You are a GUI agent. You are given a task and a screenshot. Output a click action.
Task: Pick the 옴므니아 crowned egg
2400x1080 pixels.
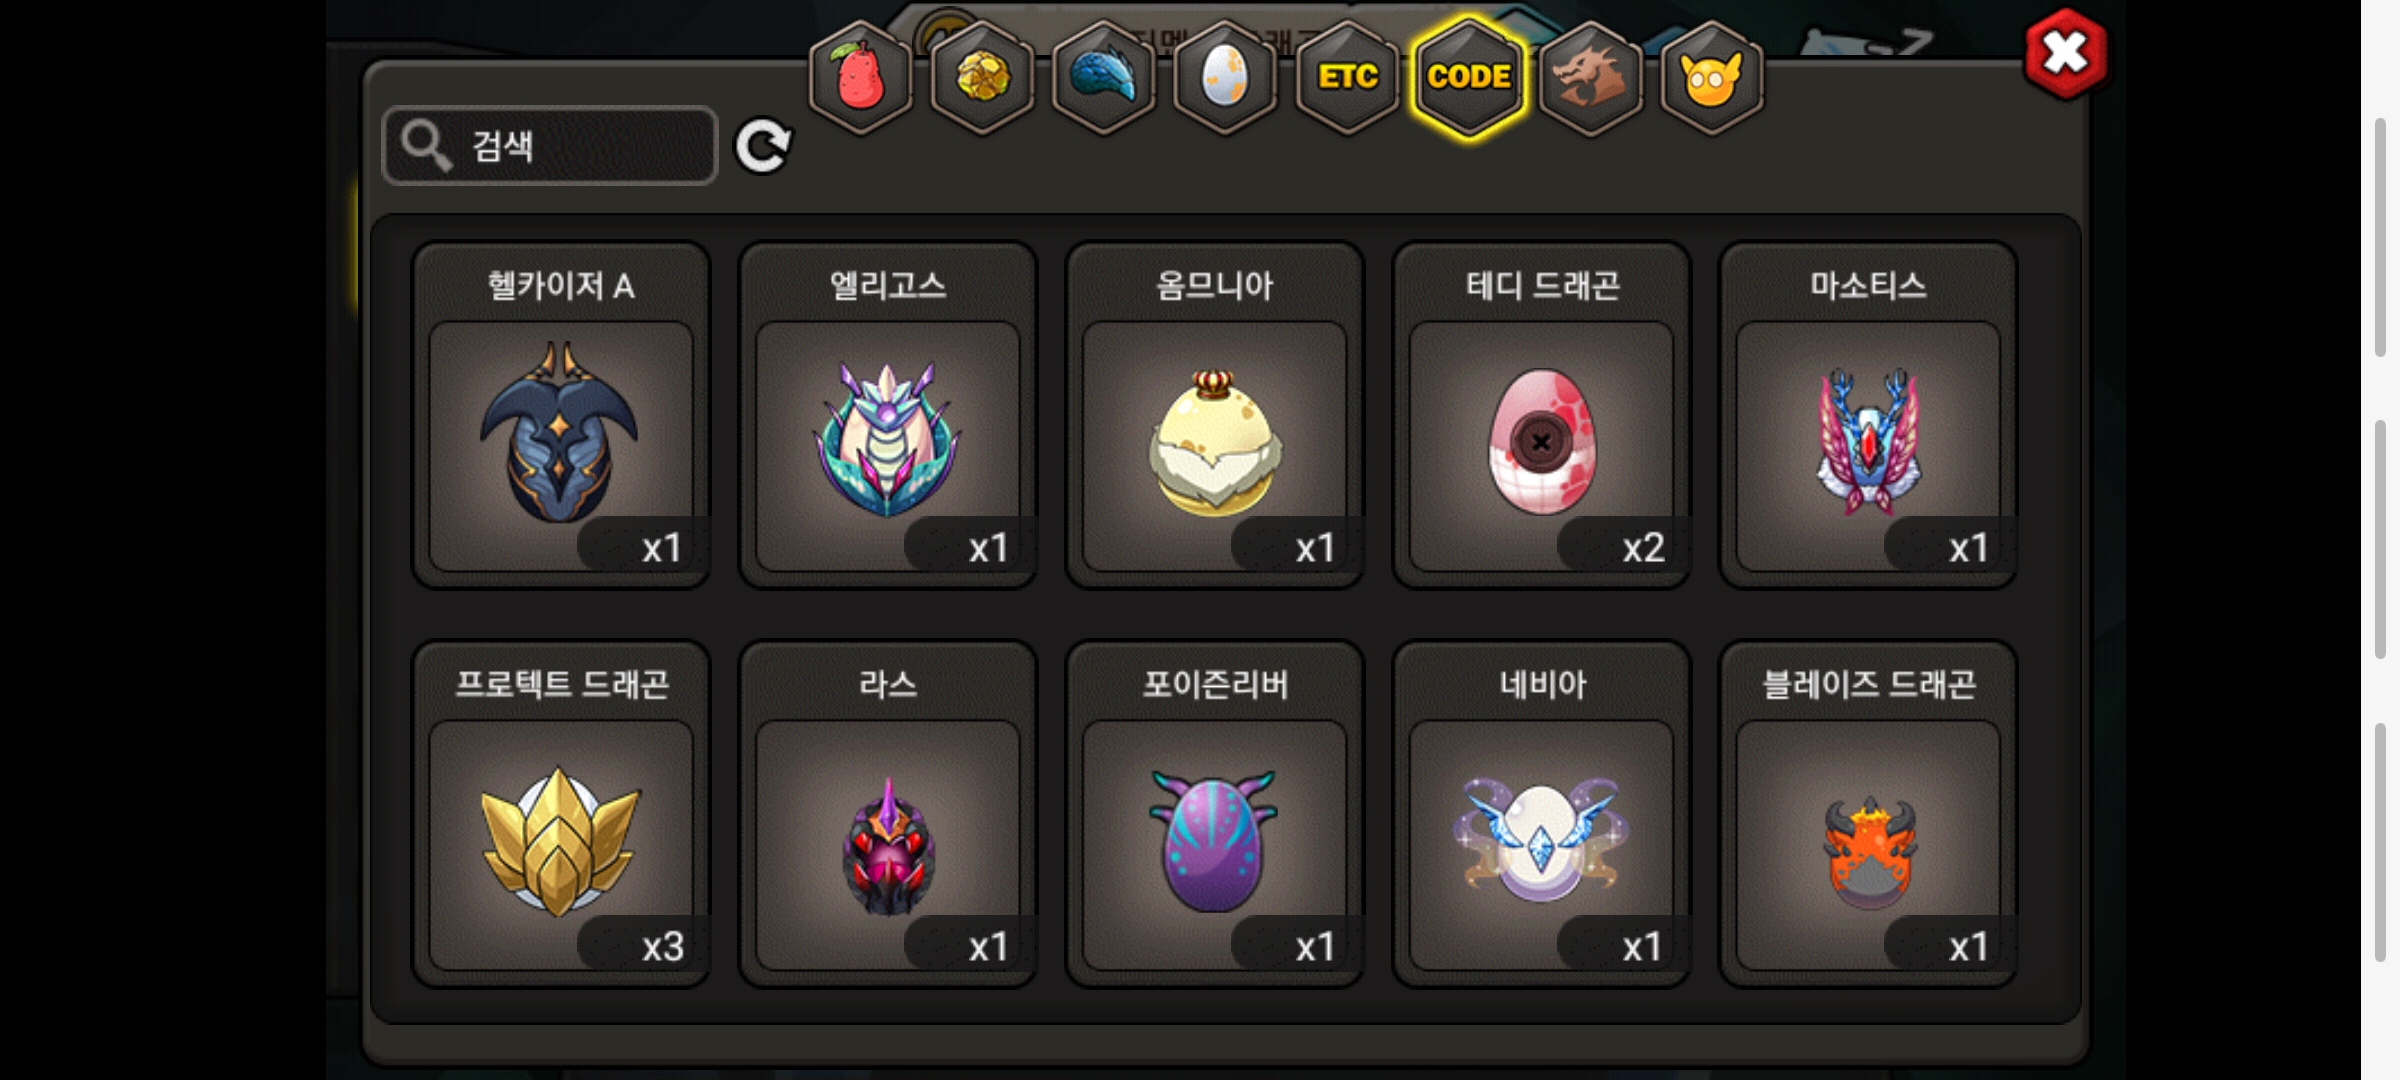[1215, 415]
